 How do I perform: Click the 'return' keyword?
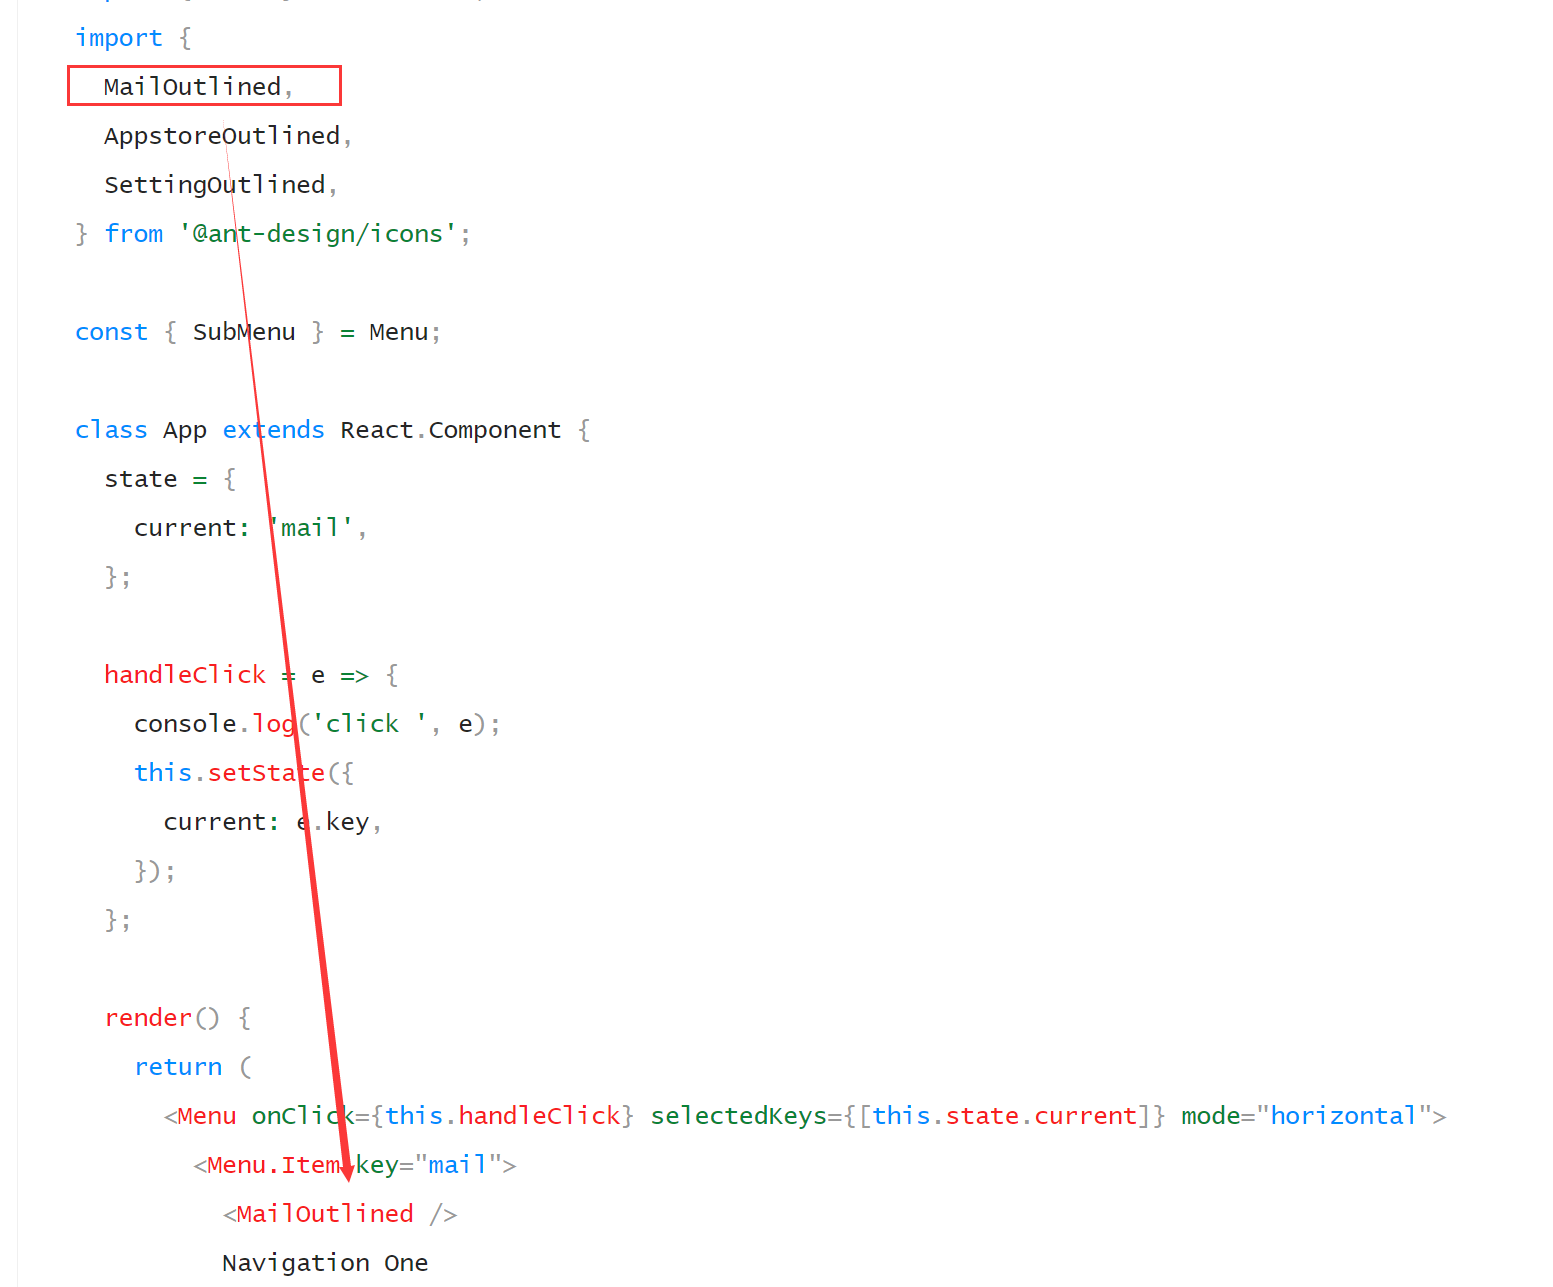178,1067
